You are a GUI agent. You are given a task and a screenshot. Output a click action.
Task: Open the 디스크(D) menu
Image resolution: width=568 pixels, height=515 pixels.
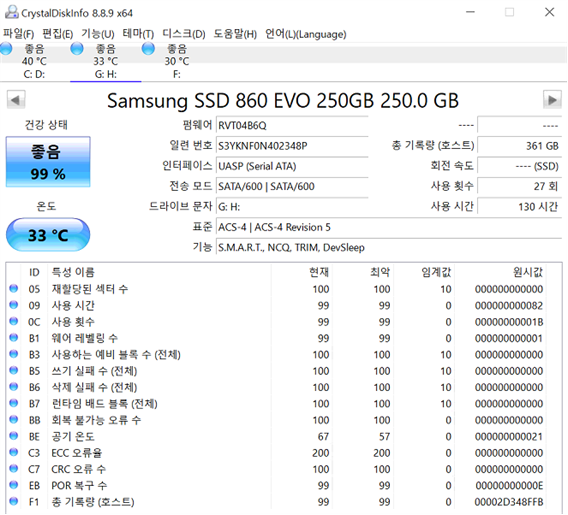tap(183, 34)
